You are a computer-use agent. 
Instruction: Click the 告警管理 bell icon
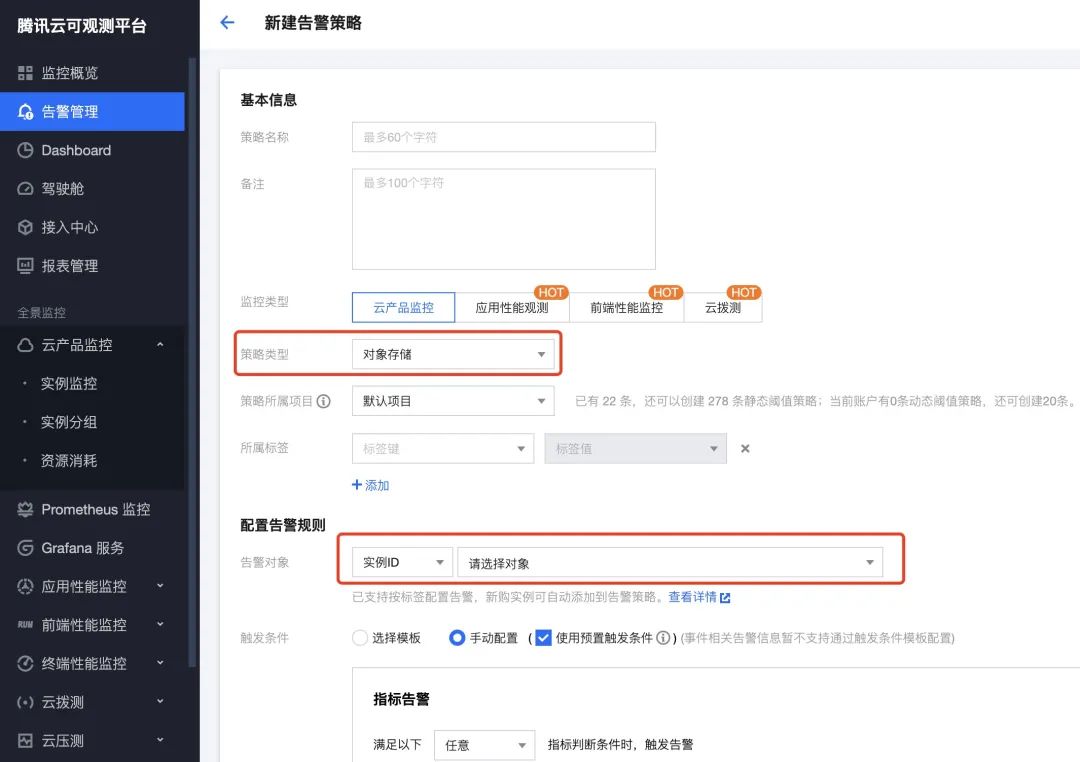click(25, 112)
